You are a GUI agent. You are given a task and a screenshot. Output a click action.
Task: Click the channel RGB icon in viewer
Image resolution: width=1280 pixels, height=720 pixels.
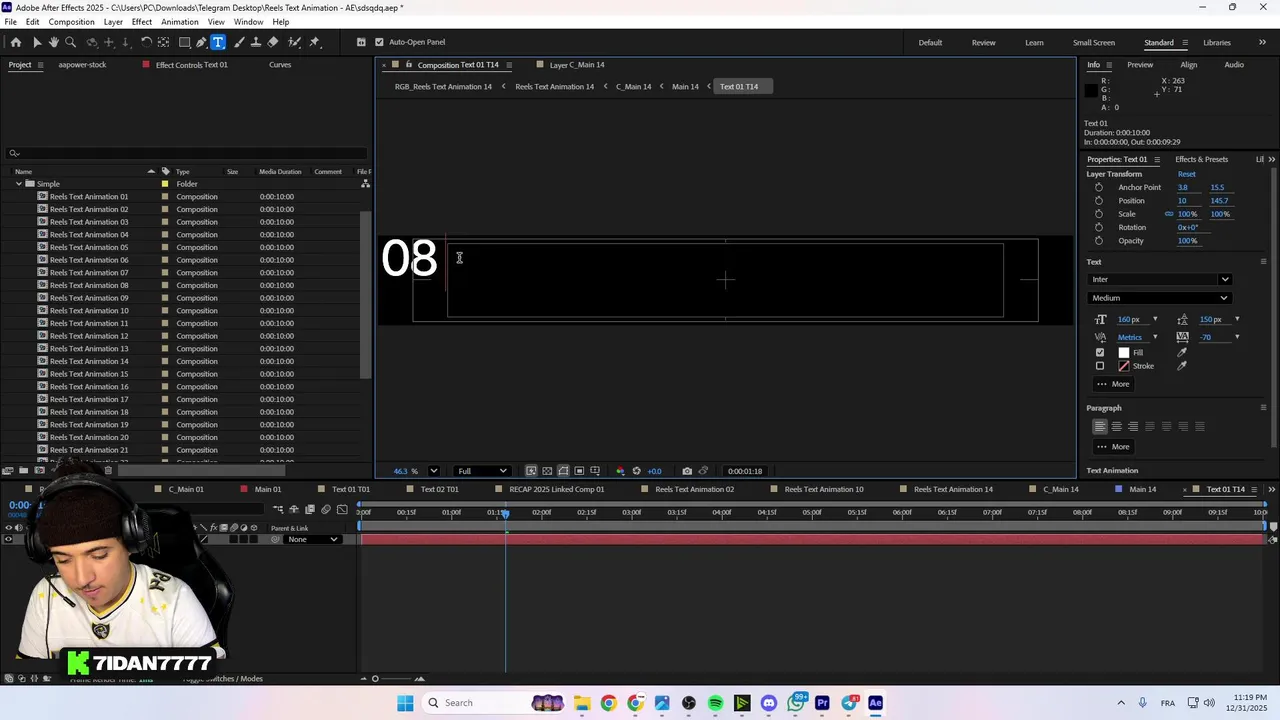pos(620,471)
